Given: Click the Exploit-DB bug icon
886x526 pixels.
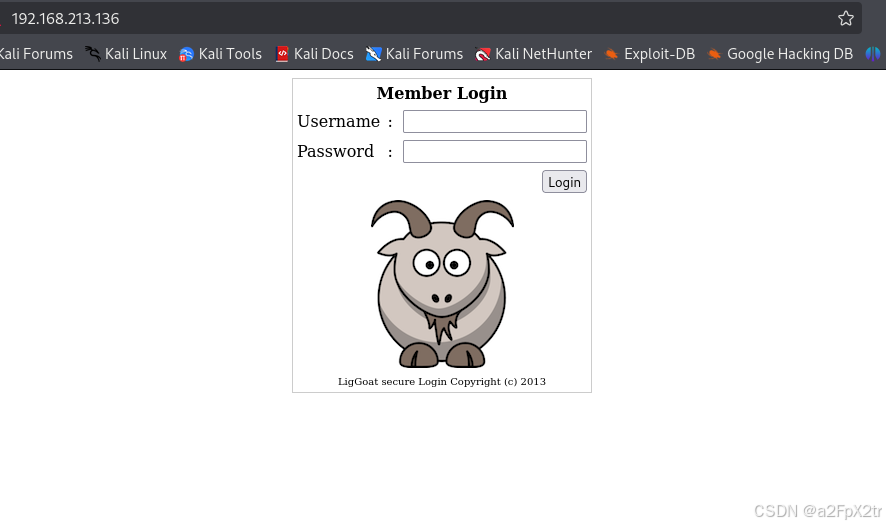Looking at the screenshot, I should coord(611,54).
